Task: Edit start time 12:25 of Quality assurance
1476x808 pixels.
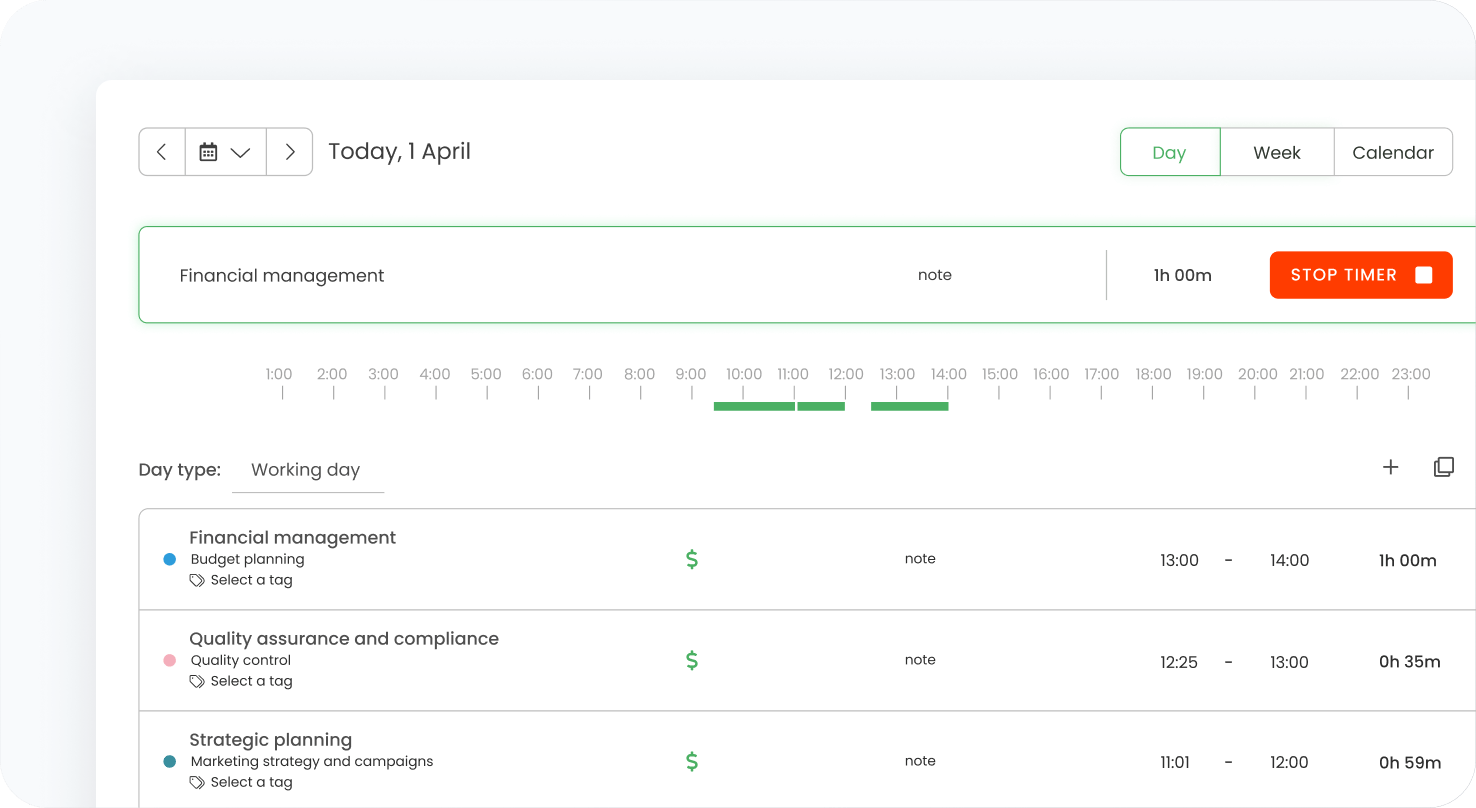Action: [1179, 662]
